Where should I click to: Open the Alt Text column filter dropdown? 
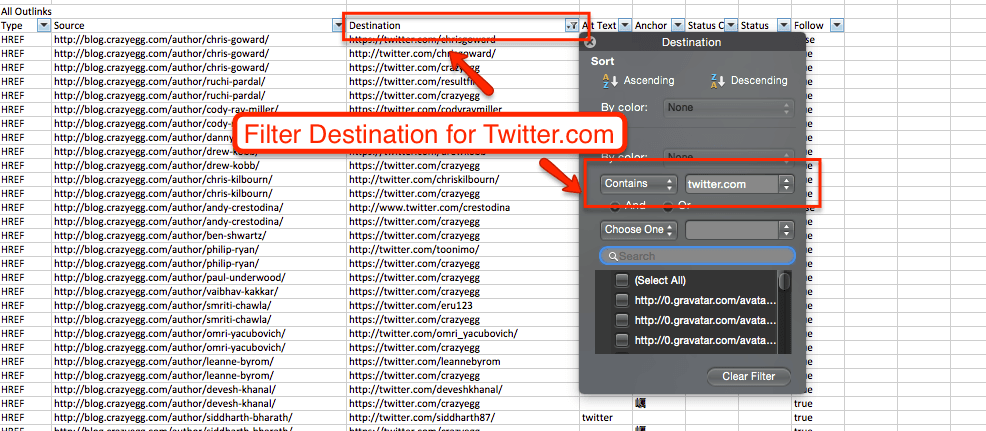pyautogui.click(x=624, y=26)
